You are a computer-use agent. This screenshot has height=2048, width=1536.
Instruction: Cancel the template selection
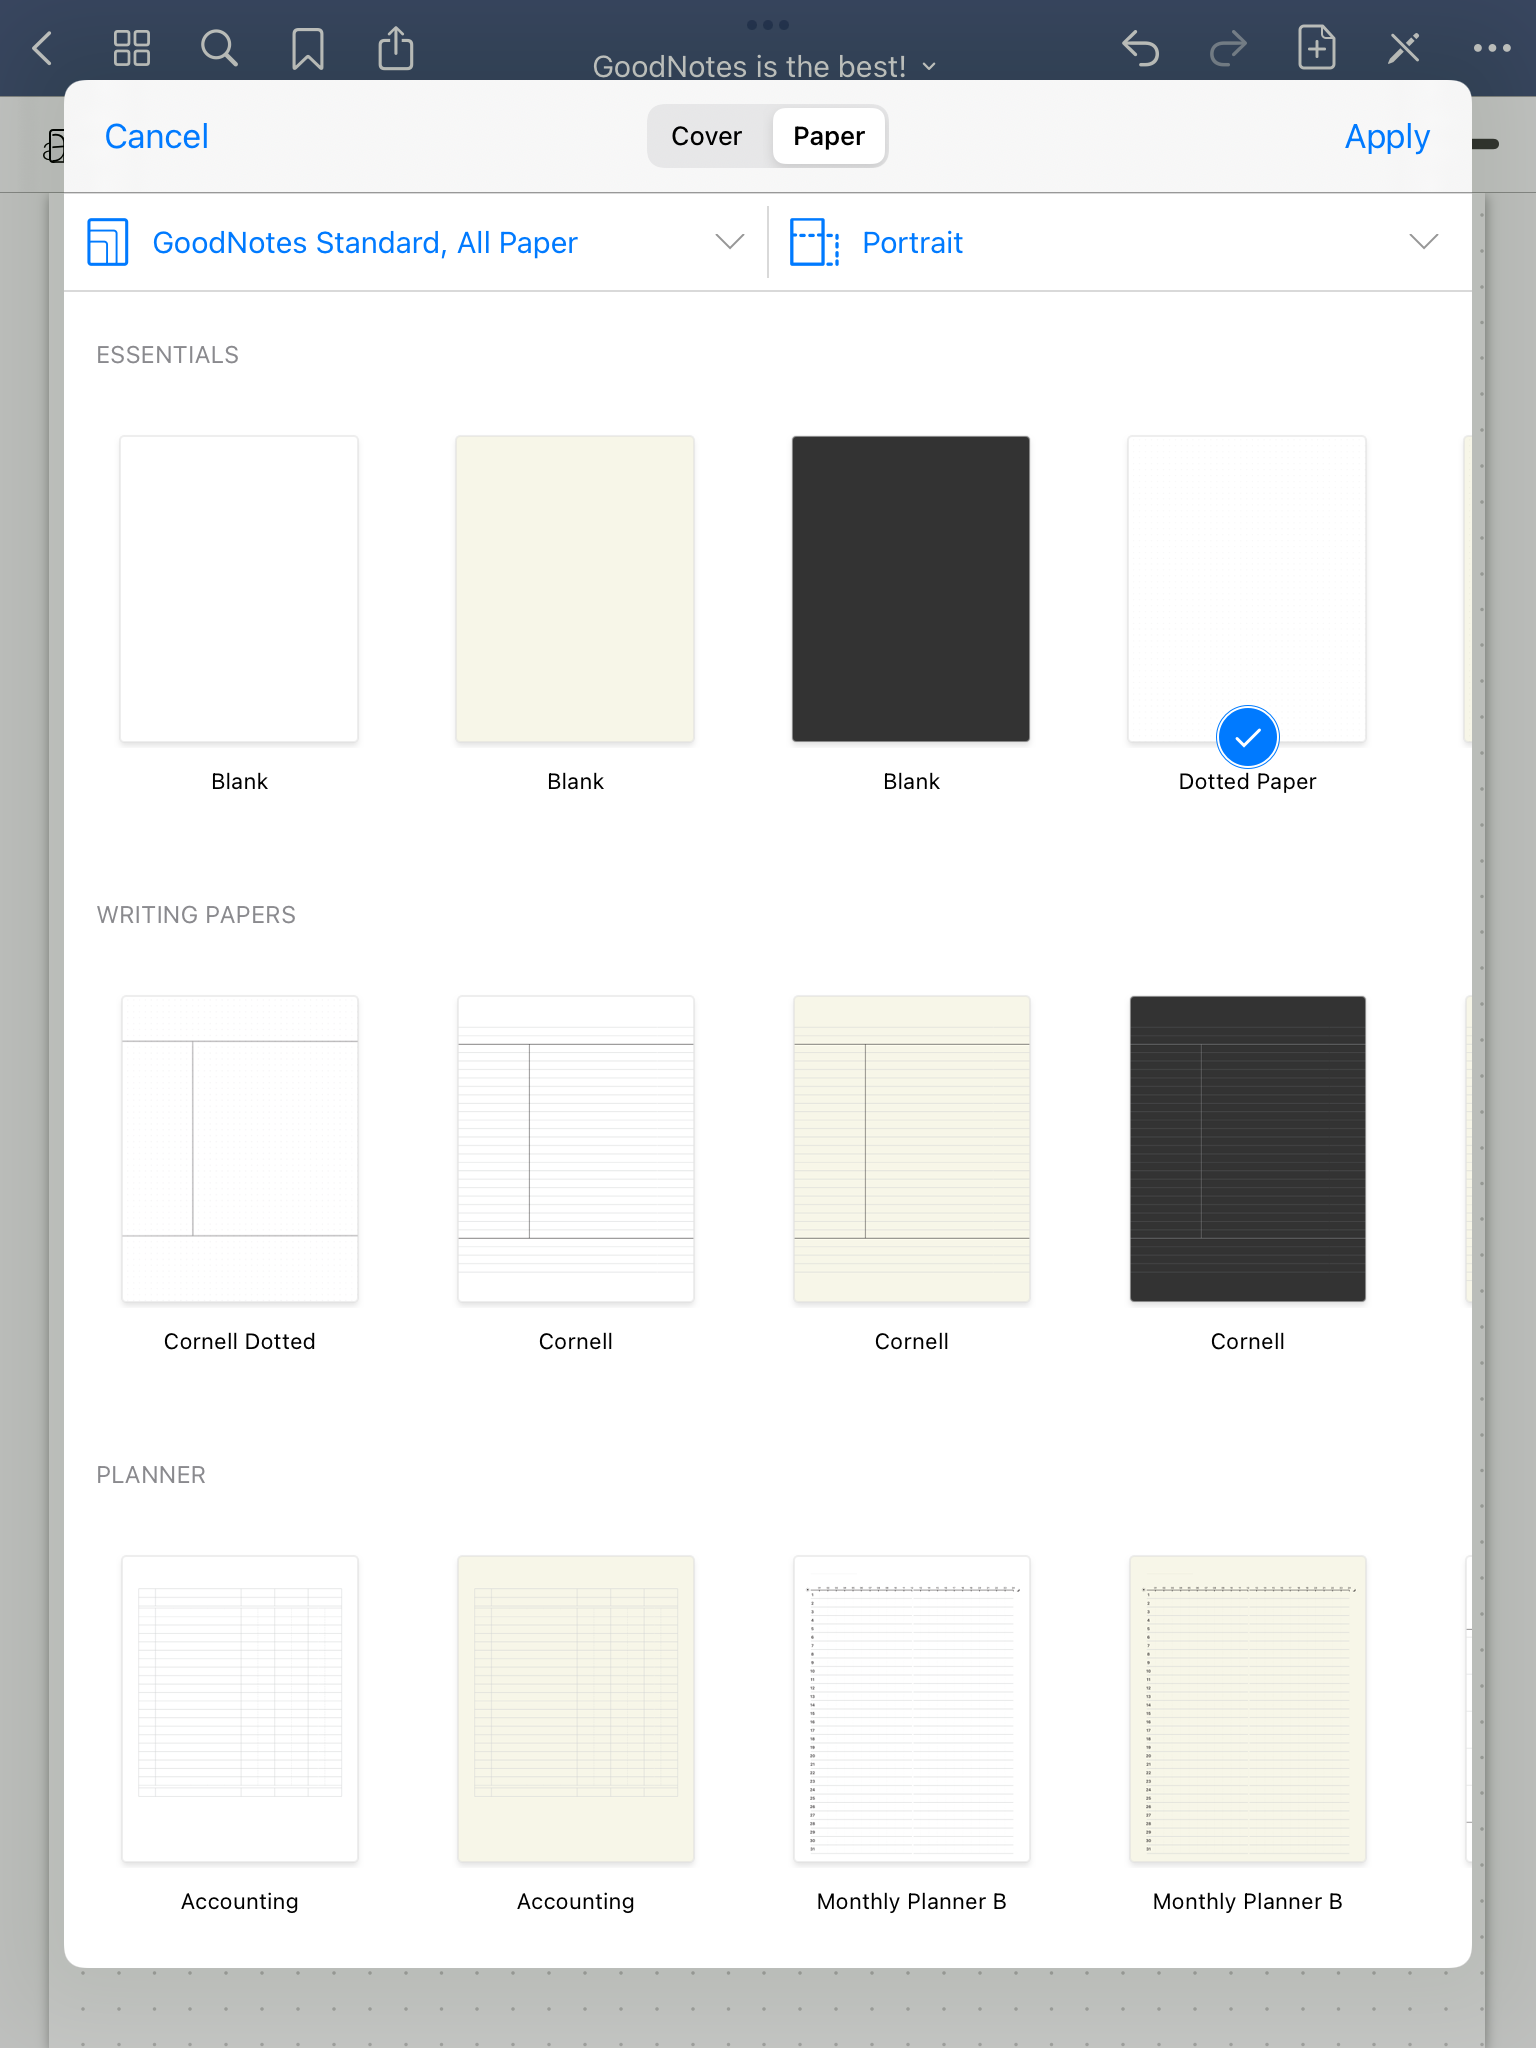pyautogui.click(x=157, y=136)
